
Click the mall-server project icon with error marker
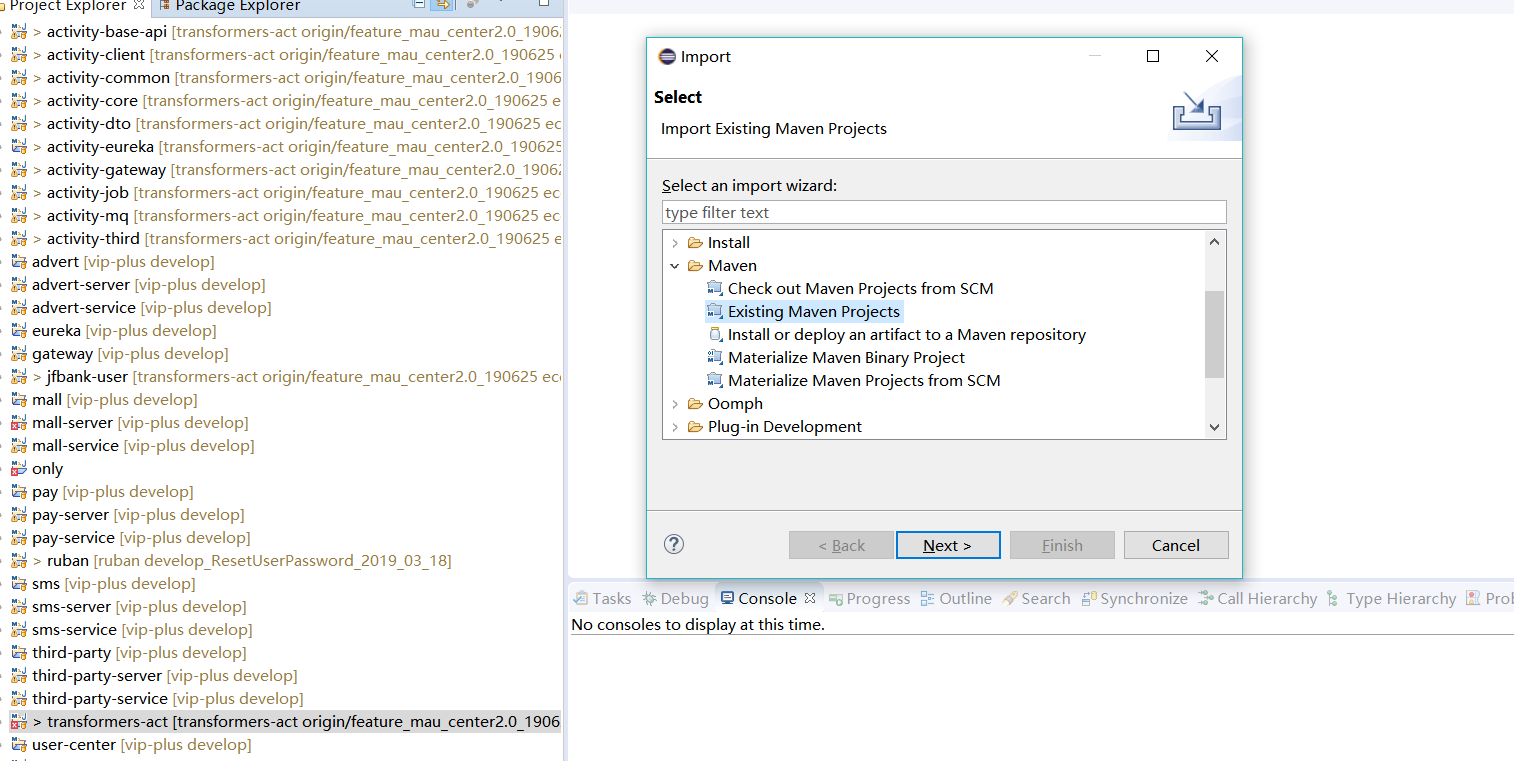[19, 423]
